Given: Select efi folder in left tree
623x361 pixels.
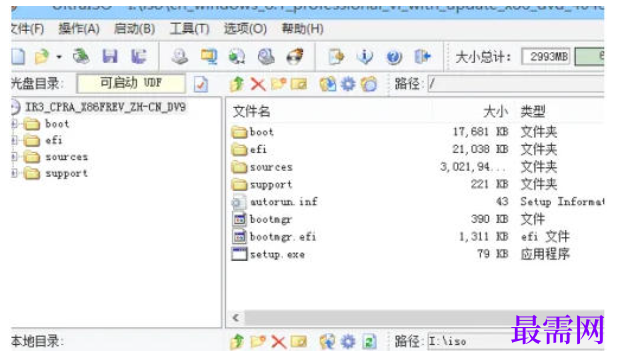Looking at the screenshot, I should click(x=54, y=140).
